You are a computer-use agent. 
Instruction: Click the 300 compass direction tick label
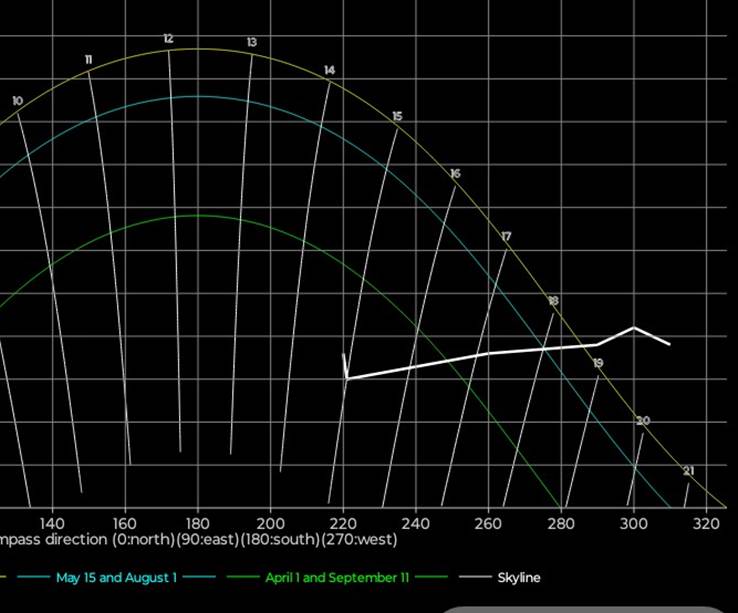pos(633,523)
